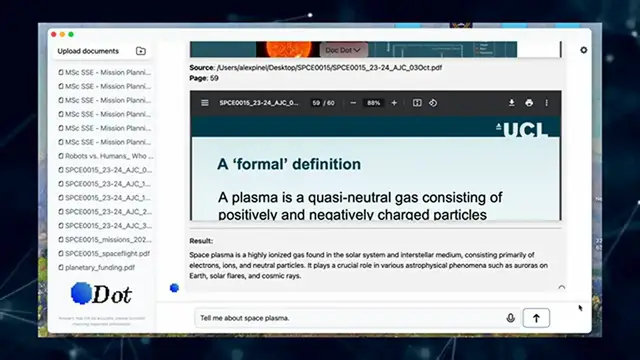
Task: Click the upload documents folder icon
Action: tap(141, 51)
